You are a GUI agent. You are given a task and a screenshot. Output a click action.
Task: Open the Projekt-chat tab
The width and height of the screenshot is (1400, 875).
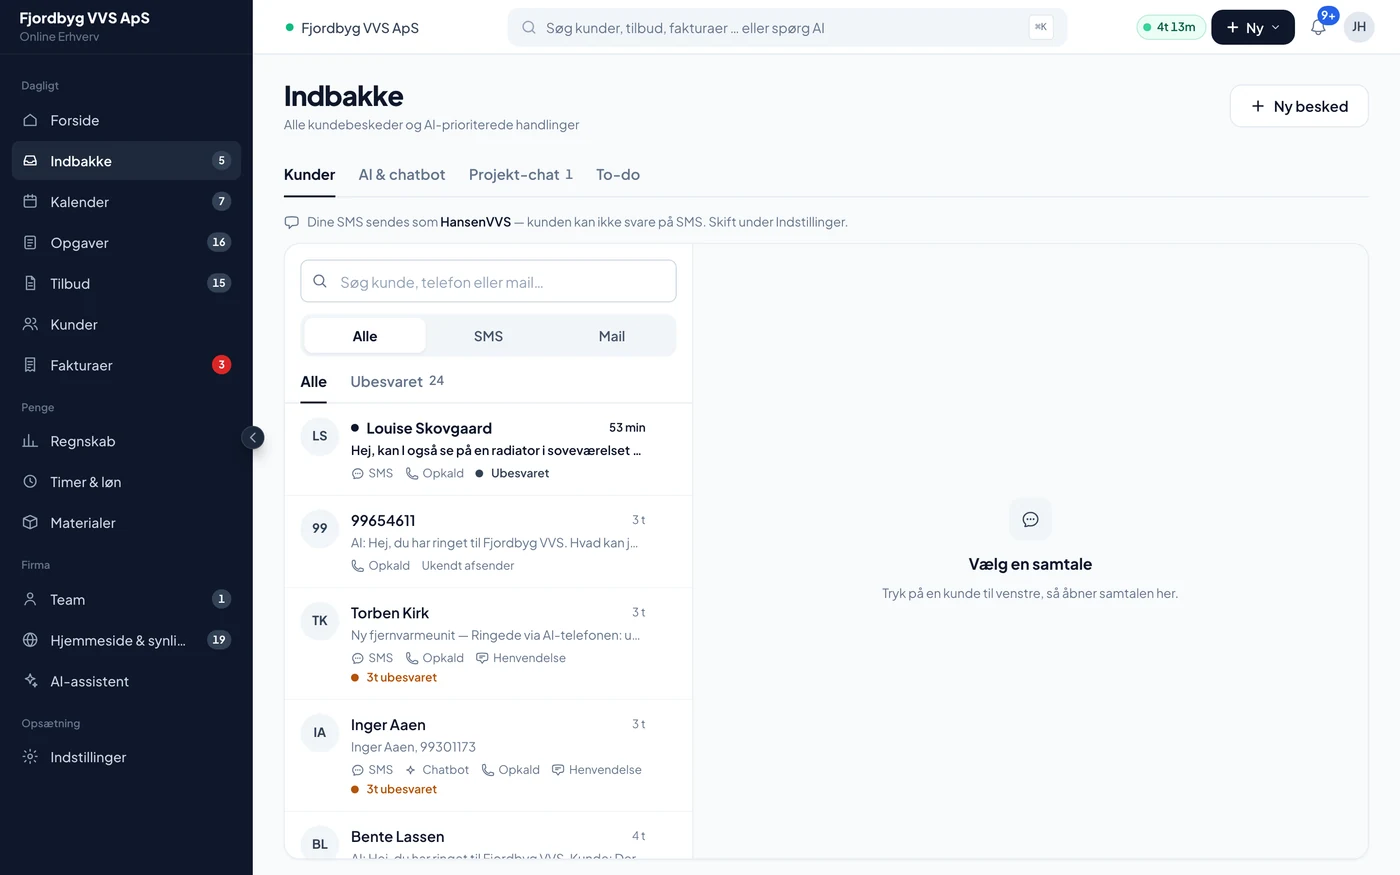pyautogui.click(x=521, y=175)
